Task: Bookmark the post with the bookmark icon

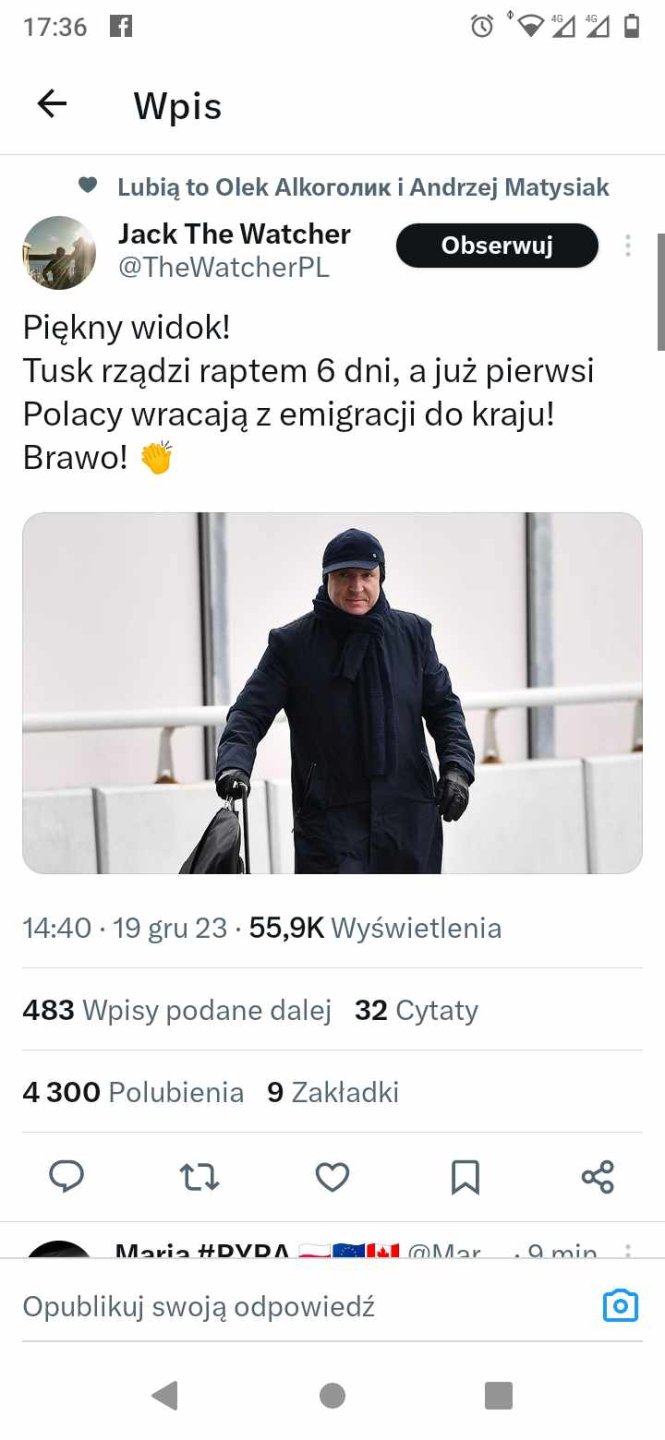Action: 465,1177
